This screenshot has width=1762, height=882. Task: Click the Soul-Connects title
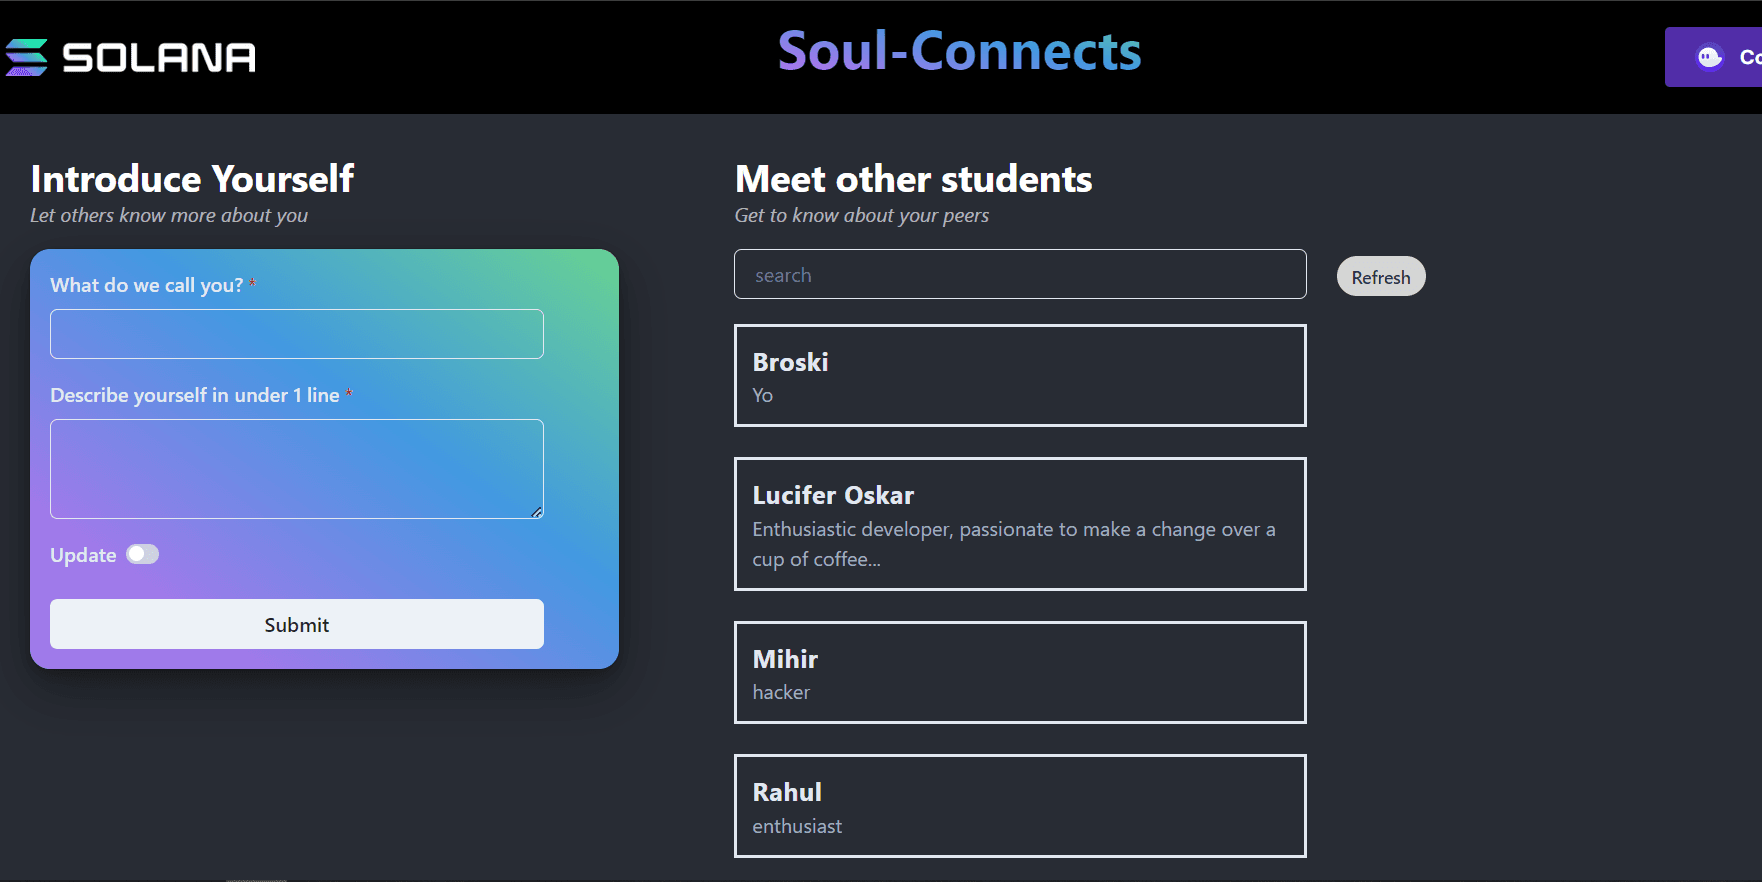[x=959, y=51]
